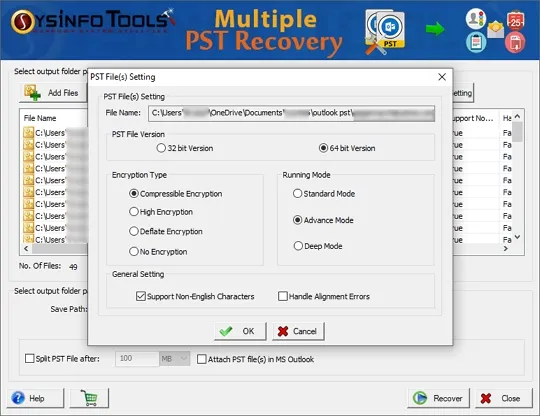This screenshot has height=416, width=540.
Task: Cancel the PST File(s) Setting dialog
Action: point(298,331)
